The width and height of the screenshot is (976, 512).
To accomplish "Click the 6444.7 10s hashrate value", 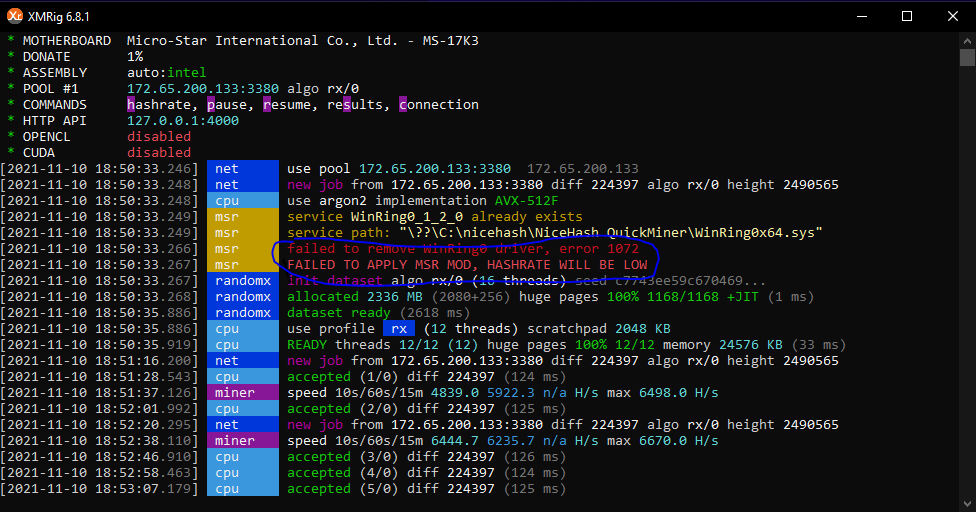I will click(x=454, y=440).
